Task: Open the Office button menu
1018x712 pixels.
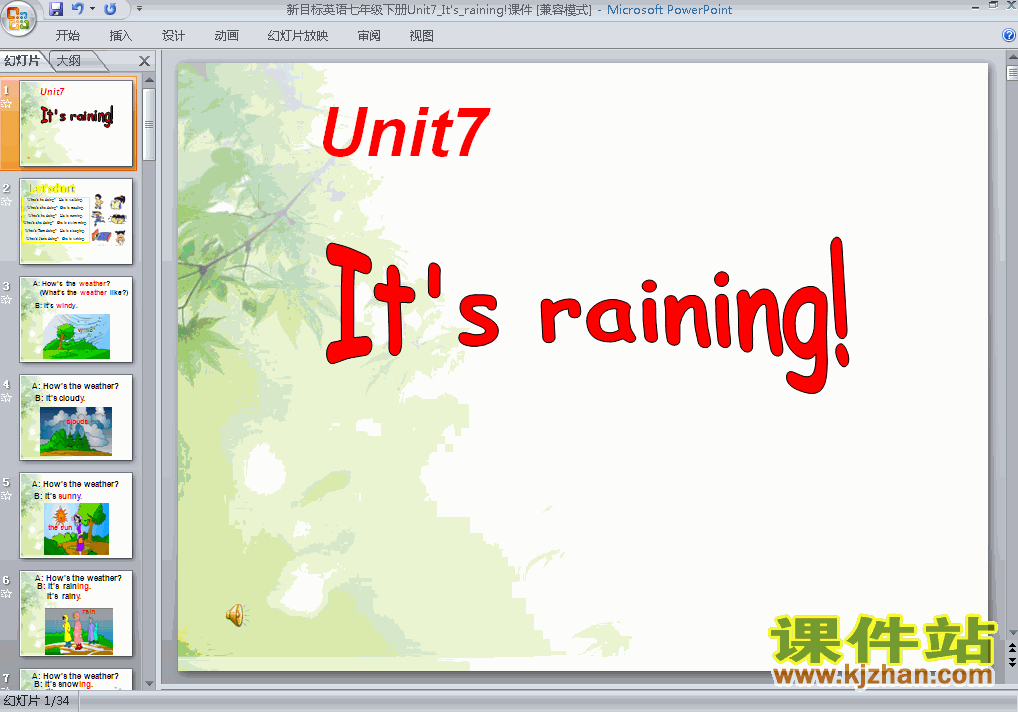Action: coord(18,18)
